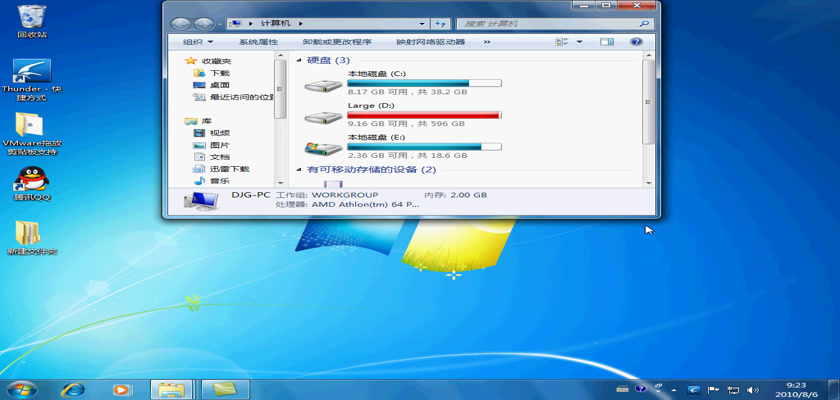Click the Local Disk (C:) drive icon
Image resolution: width=840 pixels, height=400 pixels.
(324, 84)
